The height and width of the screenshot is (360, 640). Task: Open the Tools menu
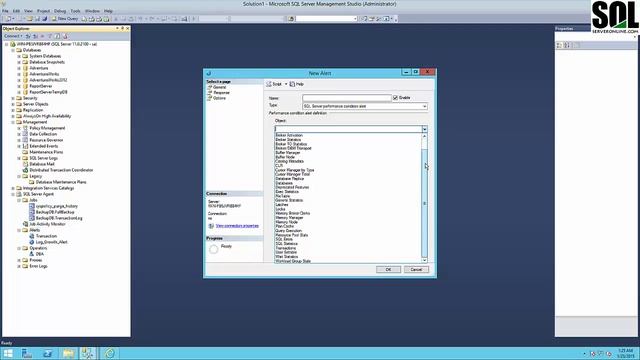[x=76, y=11]
